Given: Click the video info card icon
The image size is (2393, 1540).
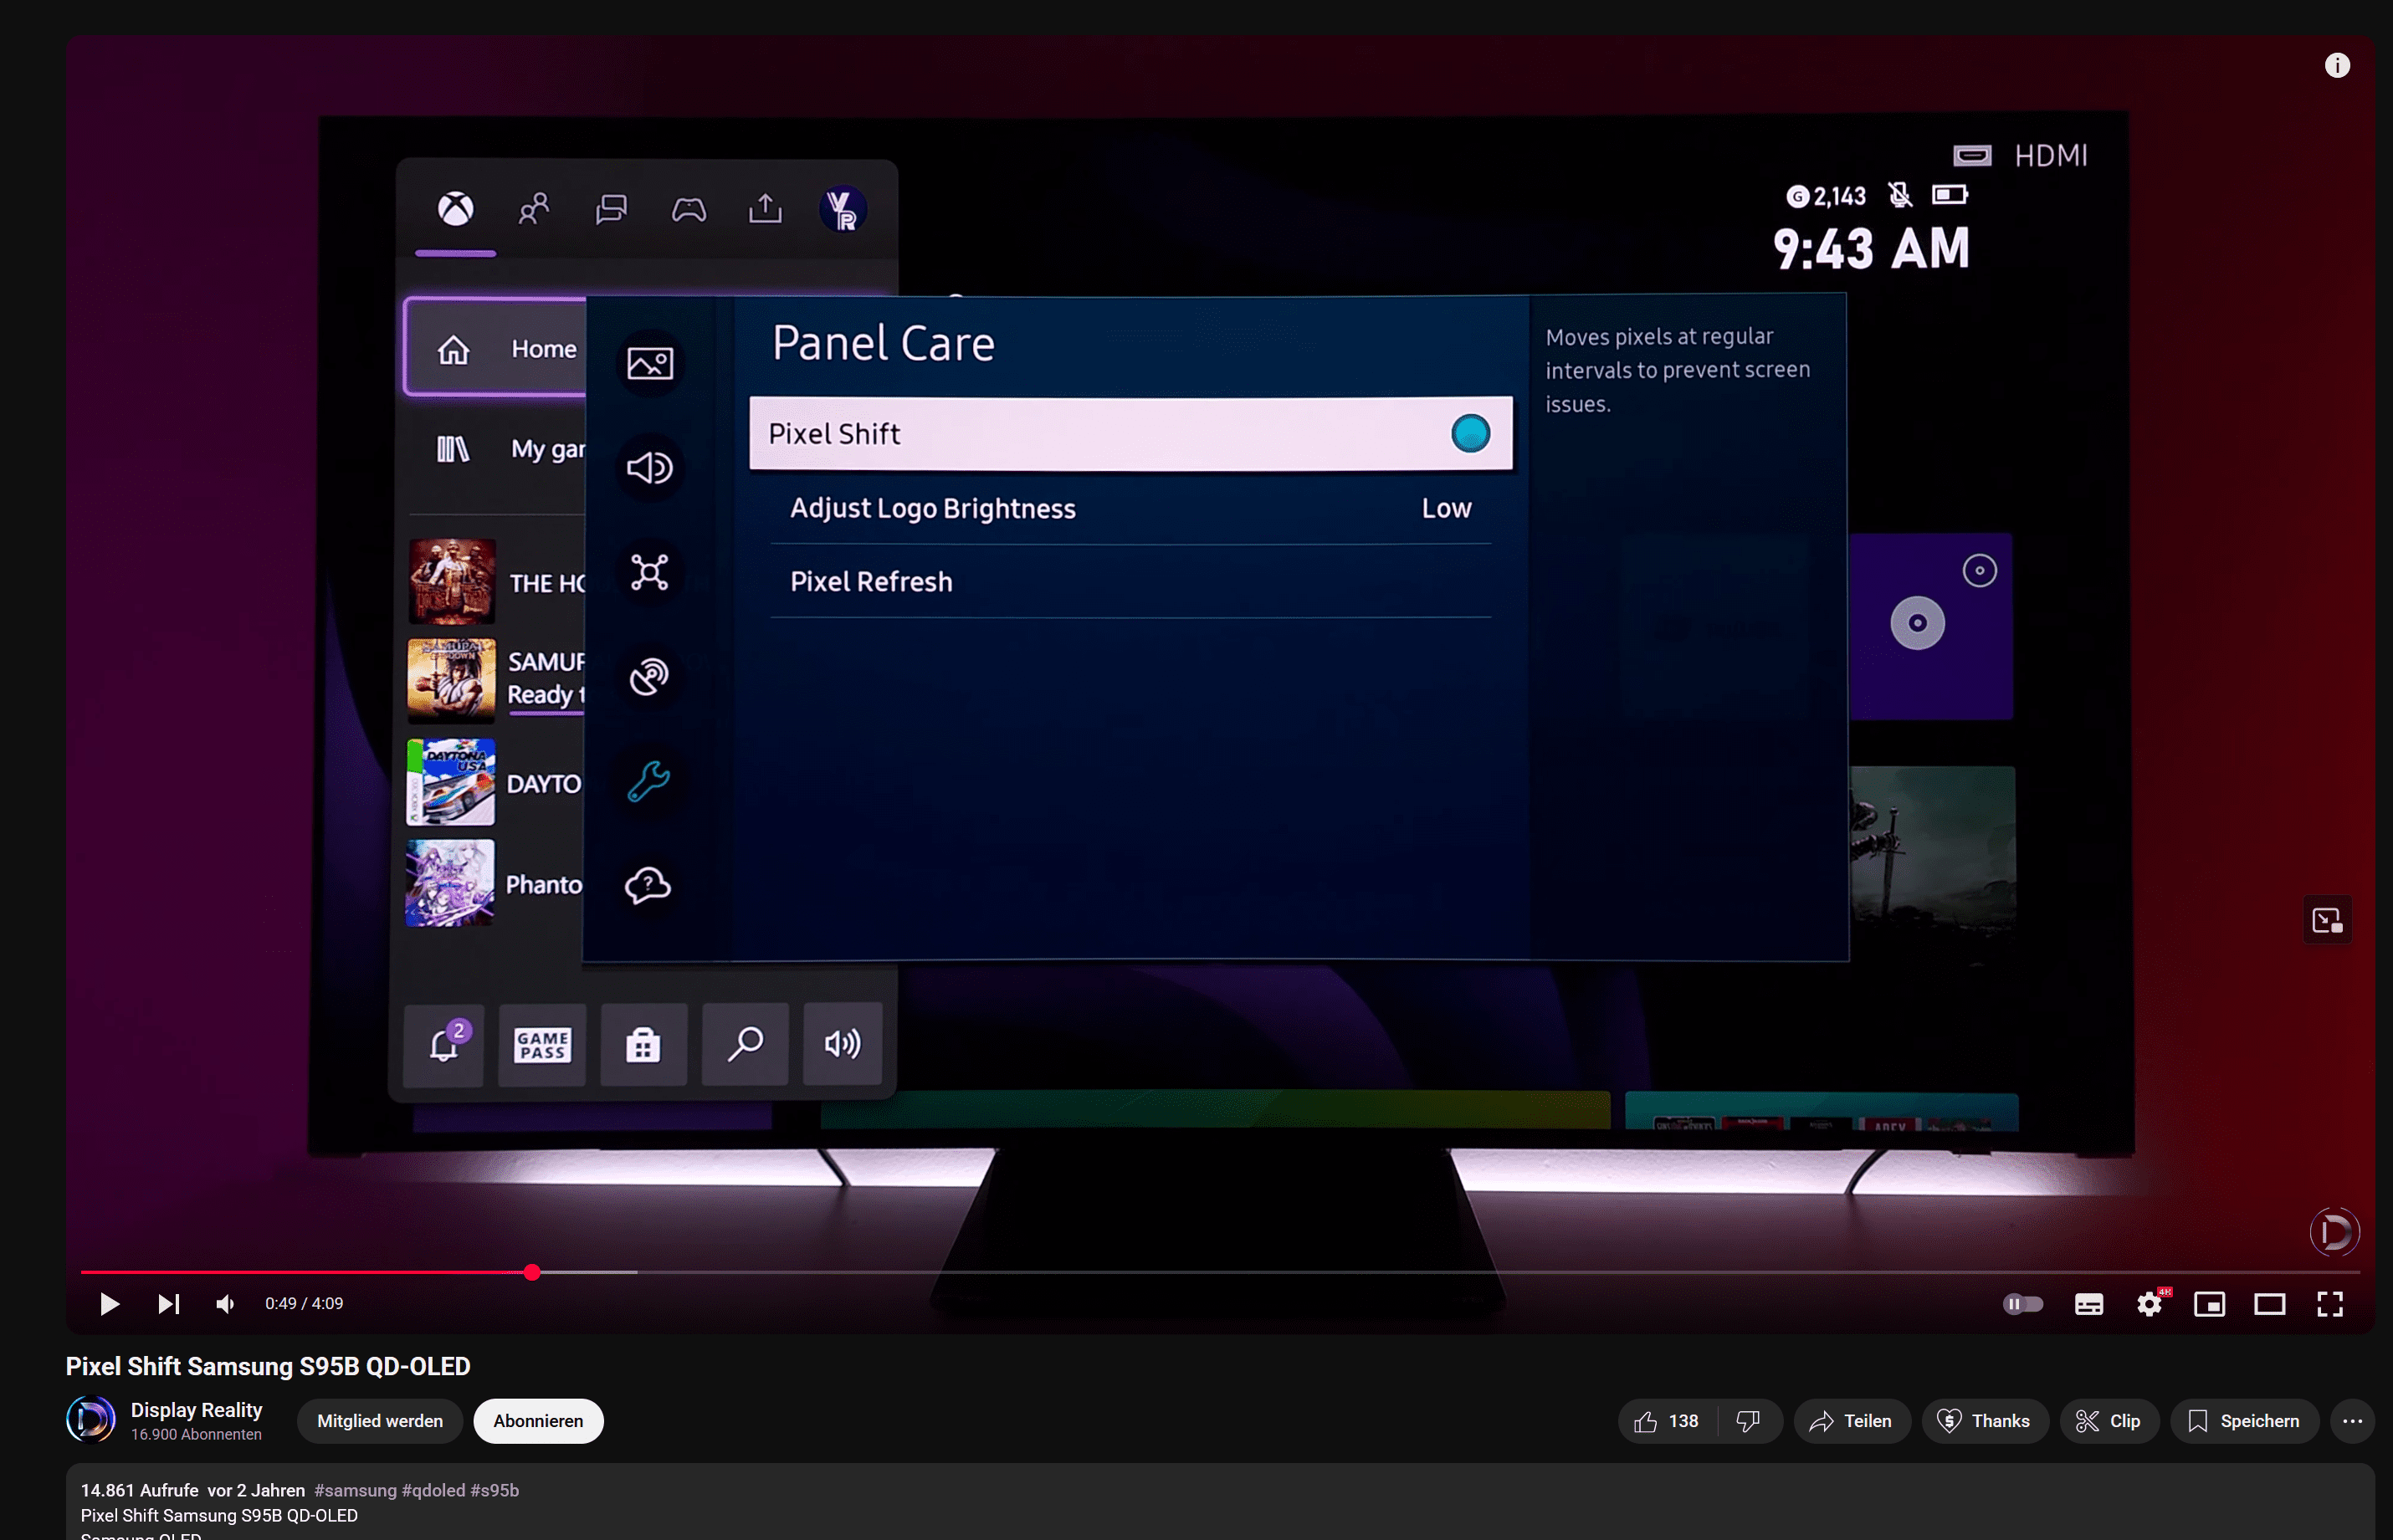Looking at the screenshot, I should [x=2336, y=65].
